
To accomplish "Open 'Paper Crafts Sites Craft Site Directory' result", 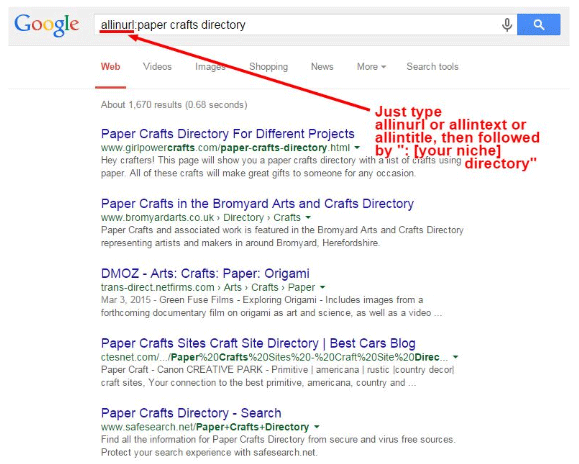I will tap(258, 343).
